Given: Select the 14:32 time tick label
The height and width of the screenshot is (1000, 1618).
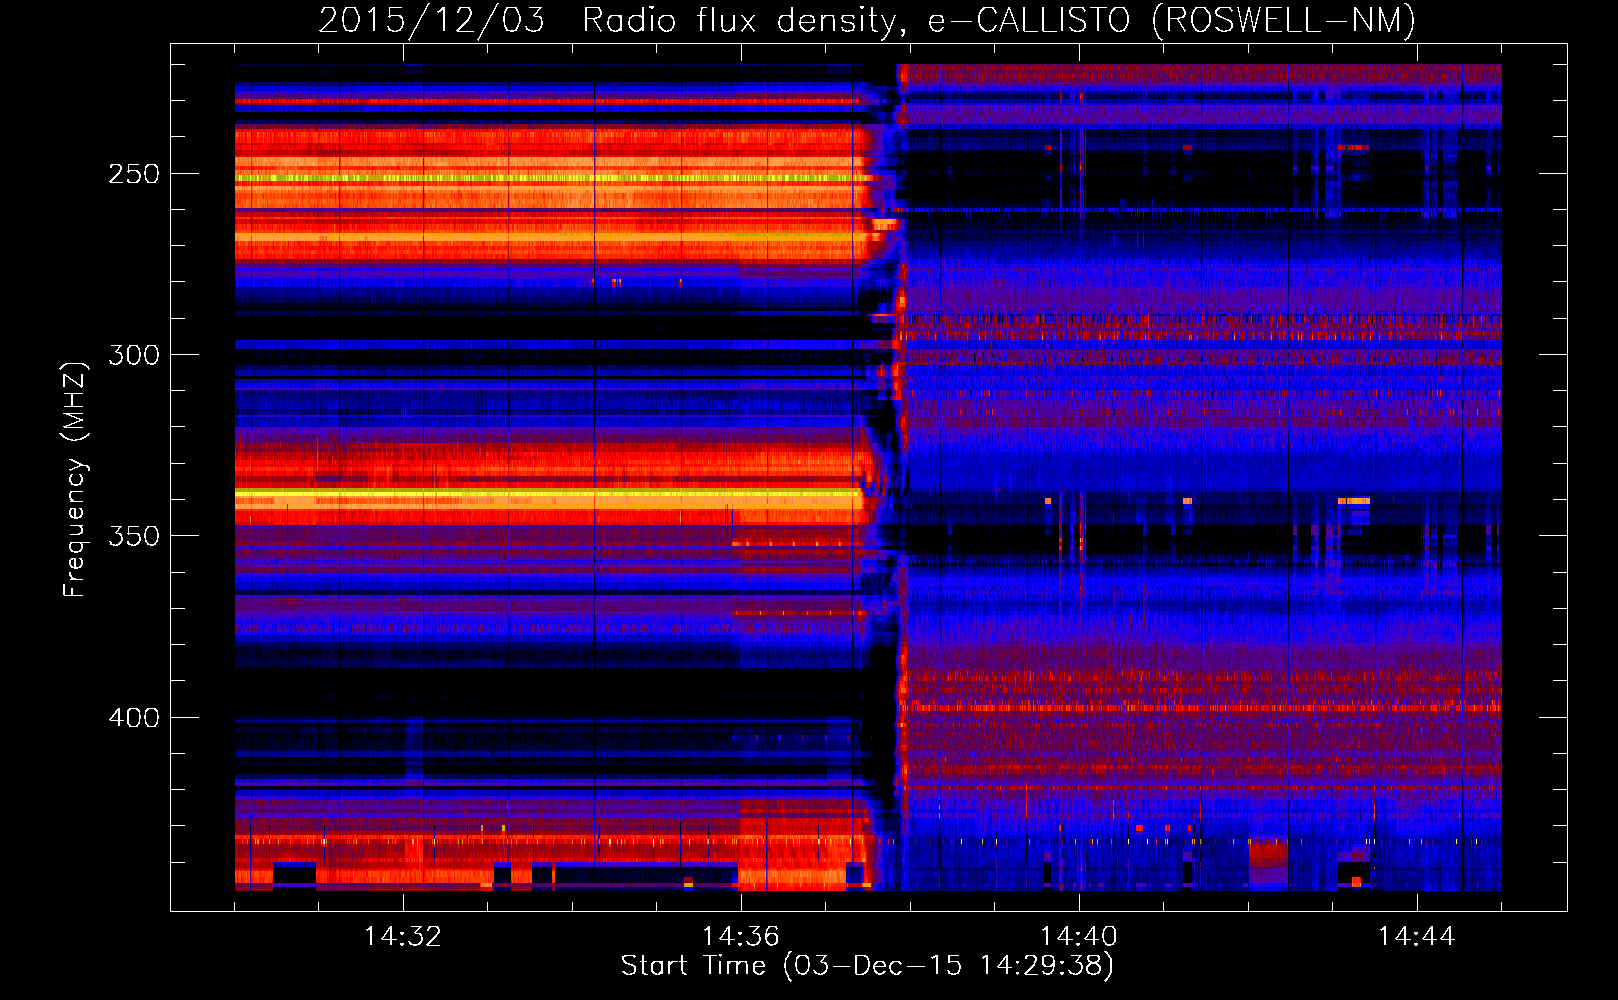Looking at the screenshot, I should coord(403,936).
